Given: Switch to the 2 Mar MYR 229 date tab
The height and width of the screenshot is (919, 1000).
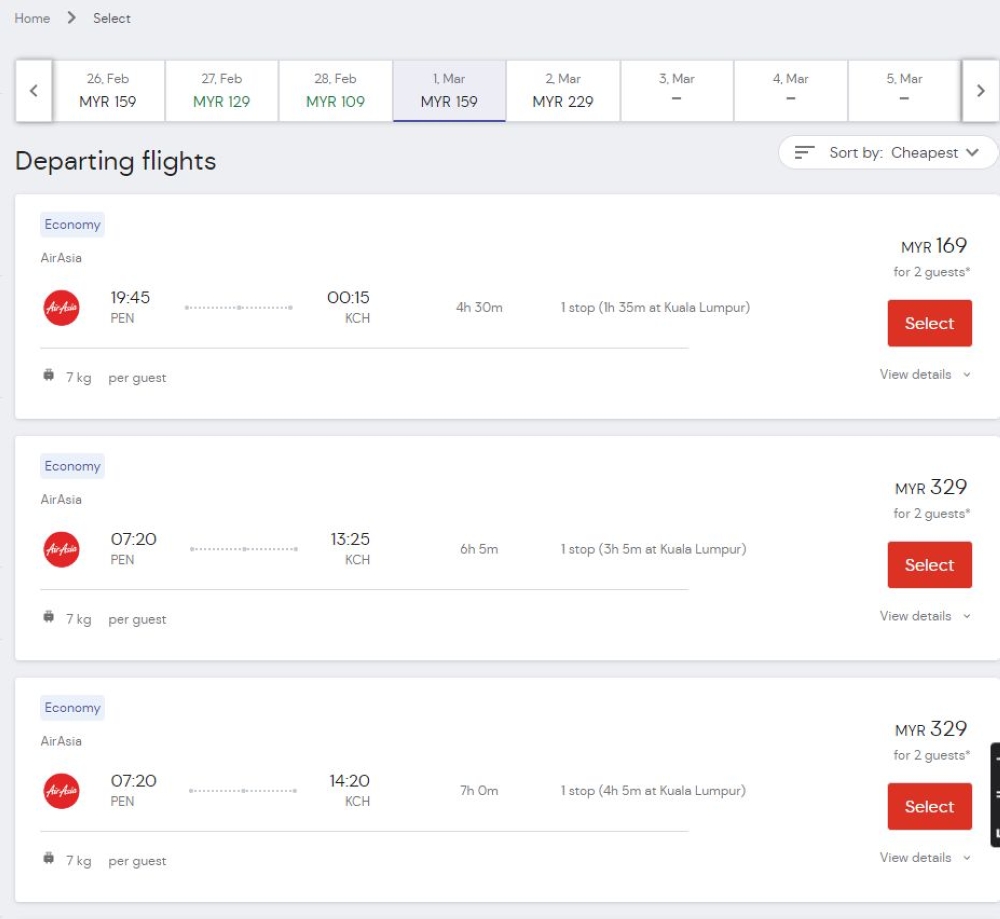Looking at the screenshot, I should [x=563, y=91].
